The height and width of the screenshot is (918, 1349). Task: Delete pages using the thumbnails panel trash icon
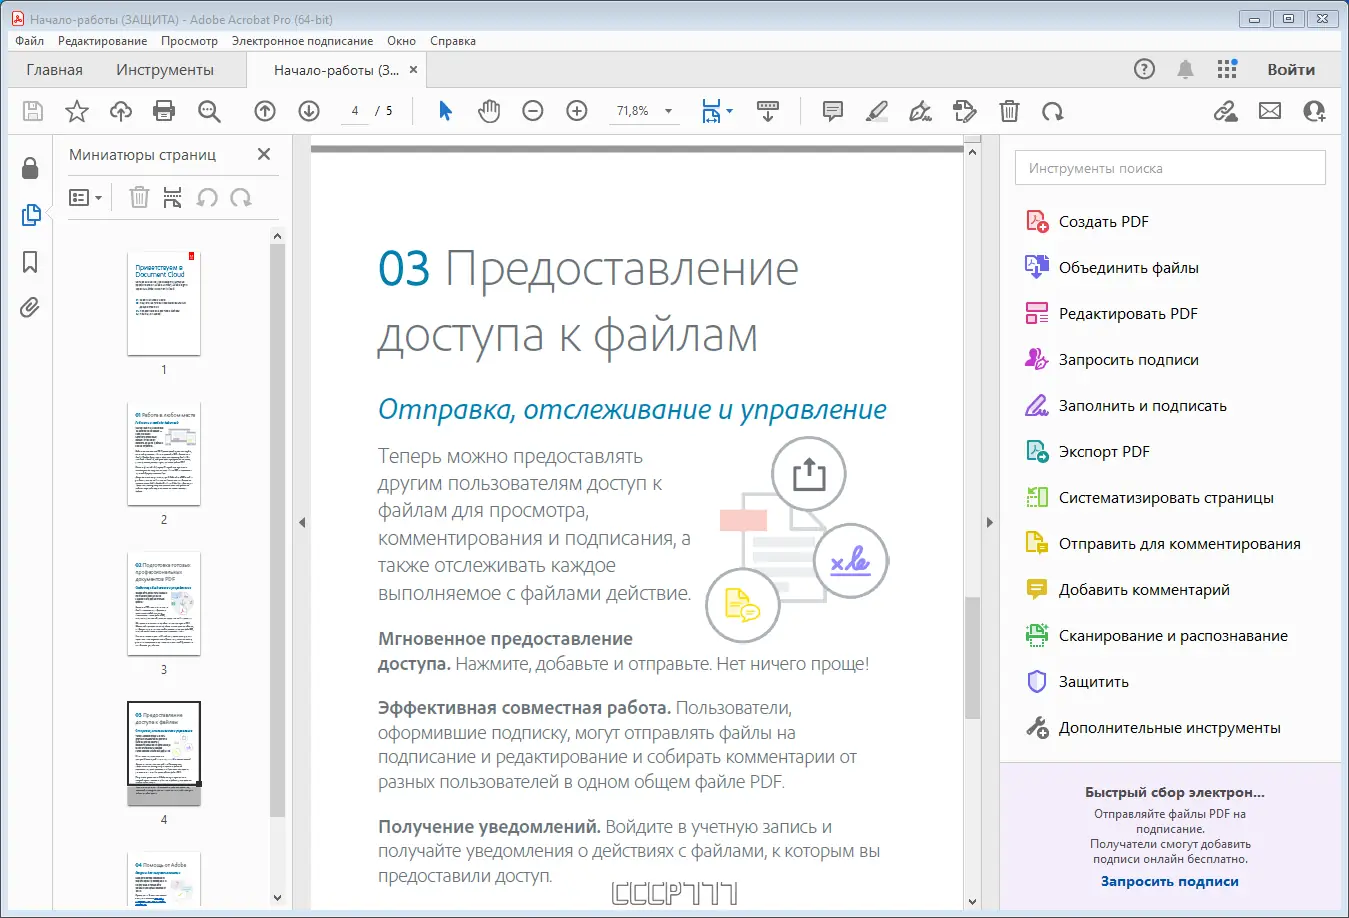(x=139, y=197)
